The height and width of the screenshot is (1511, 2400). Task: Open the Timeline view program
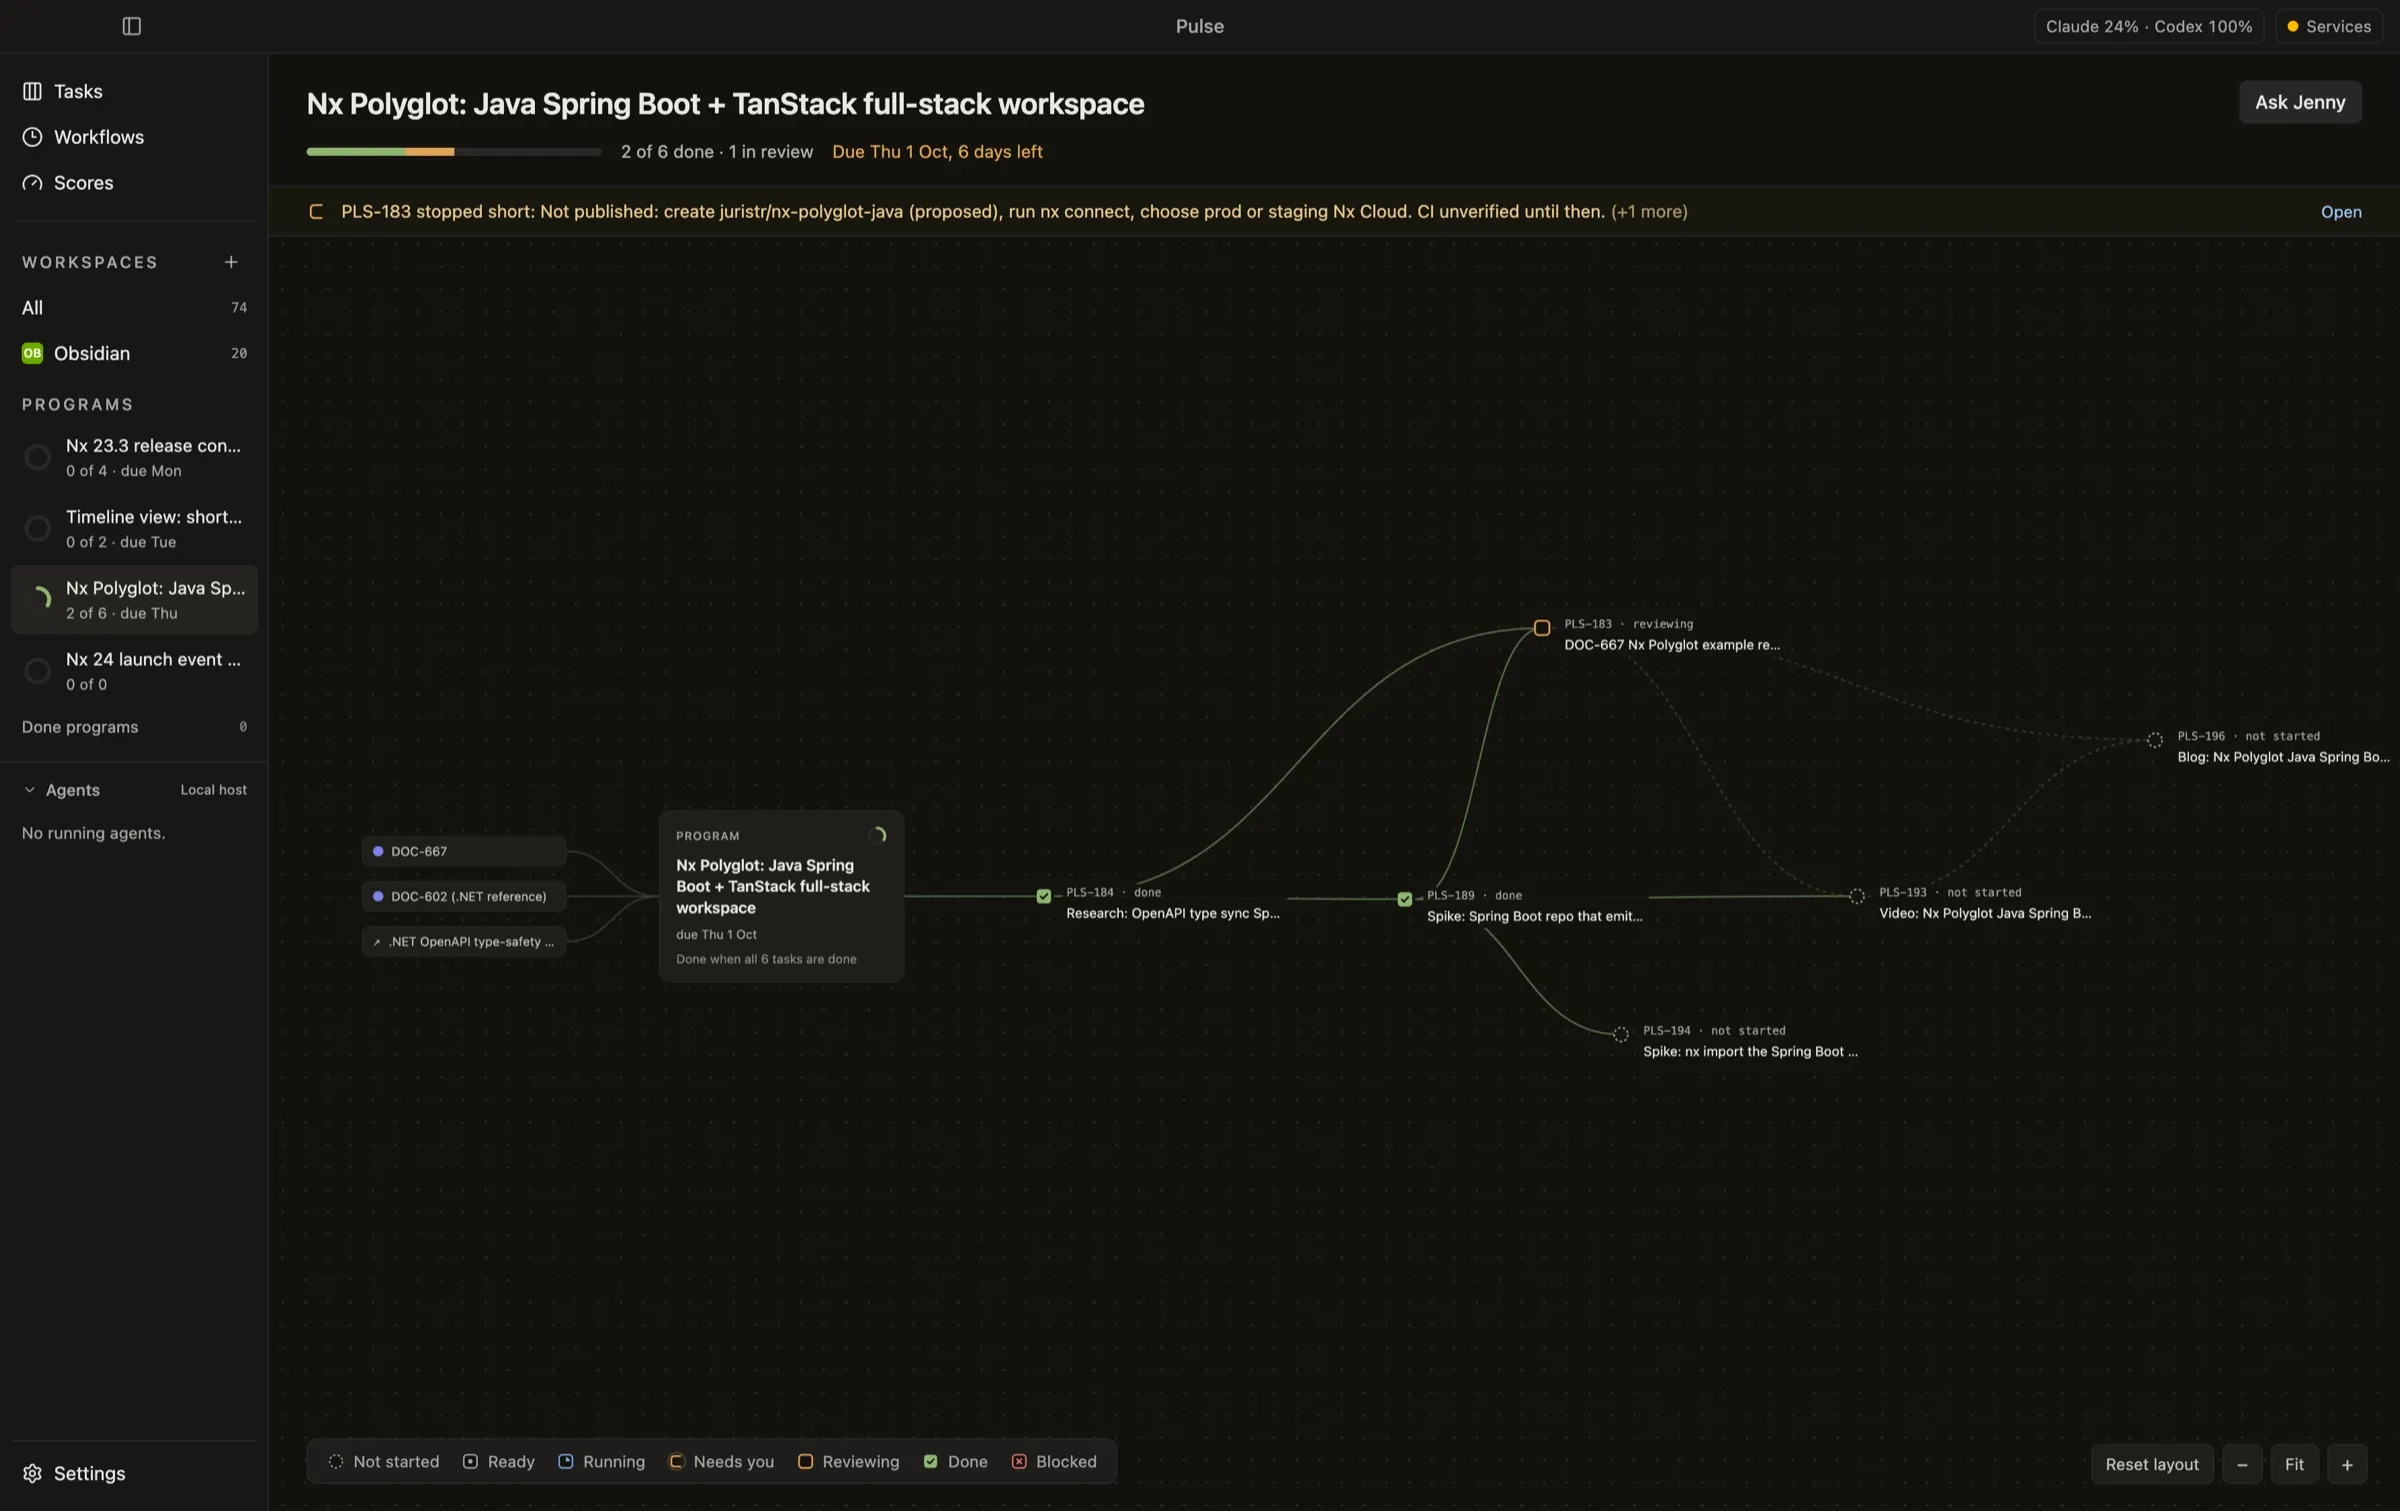point(134,529)
